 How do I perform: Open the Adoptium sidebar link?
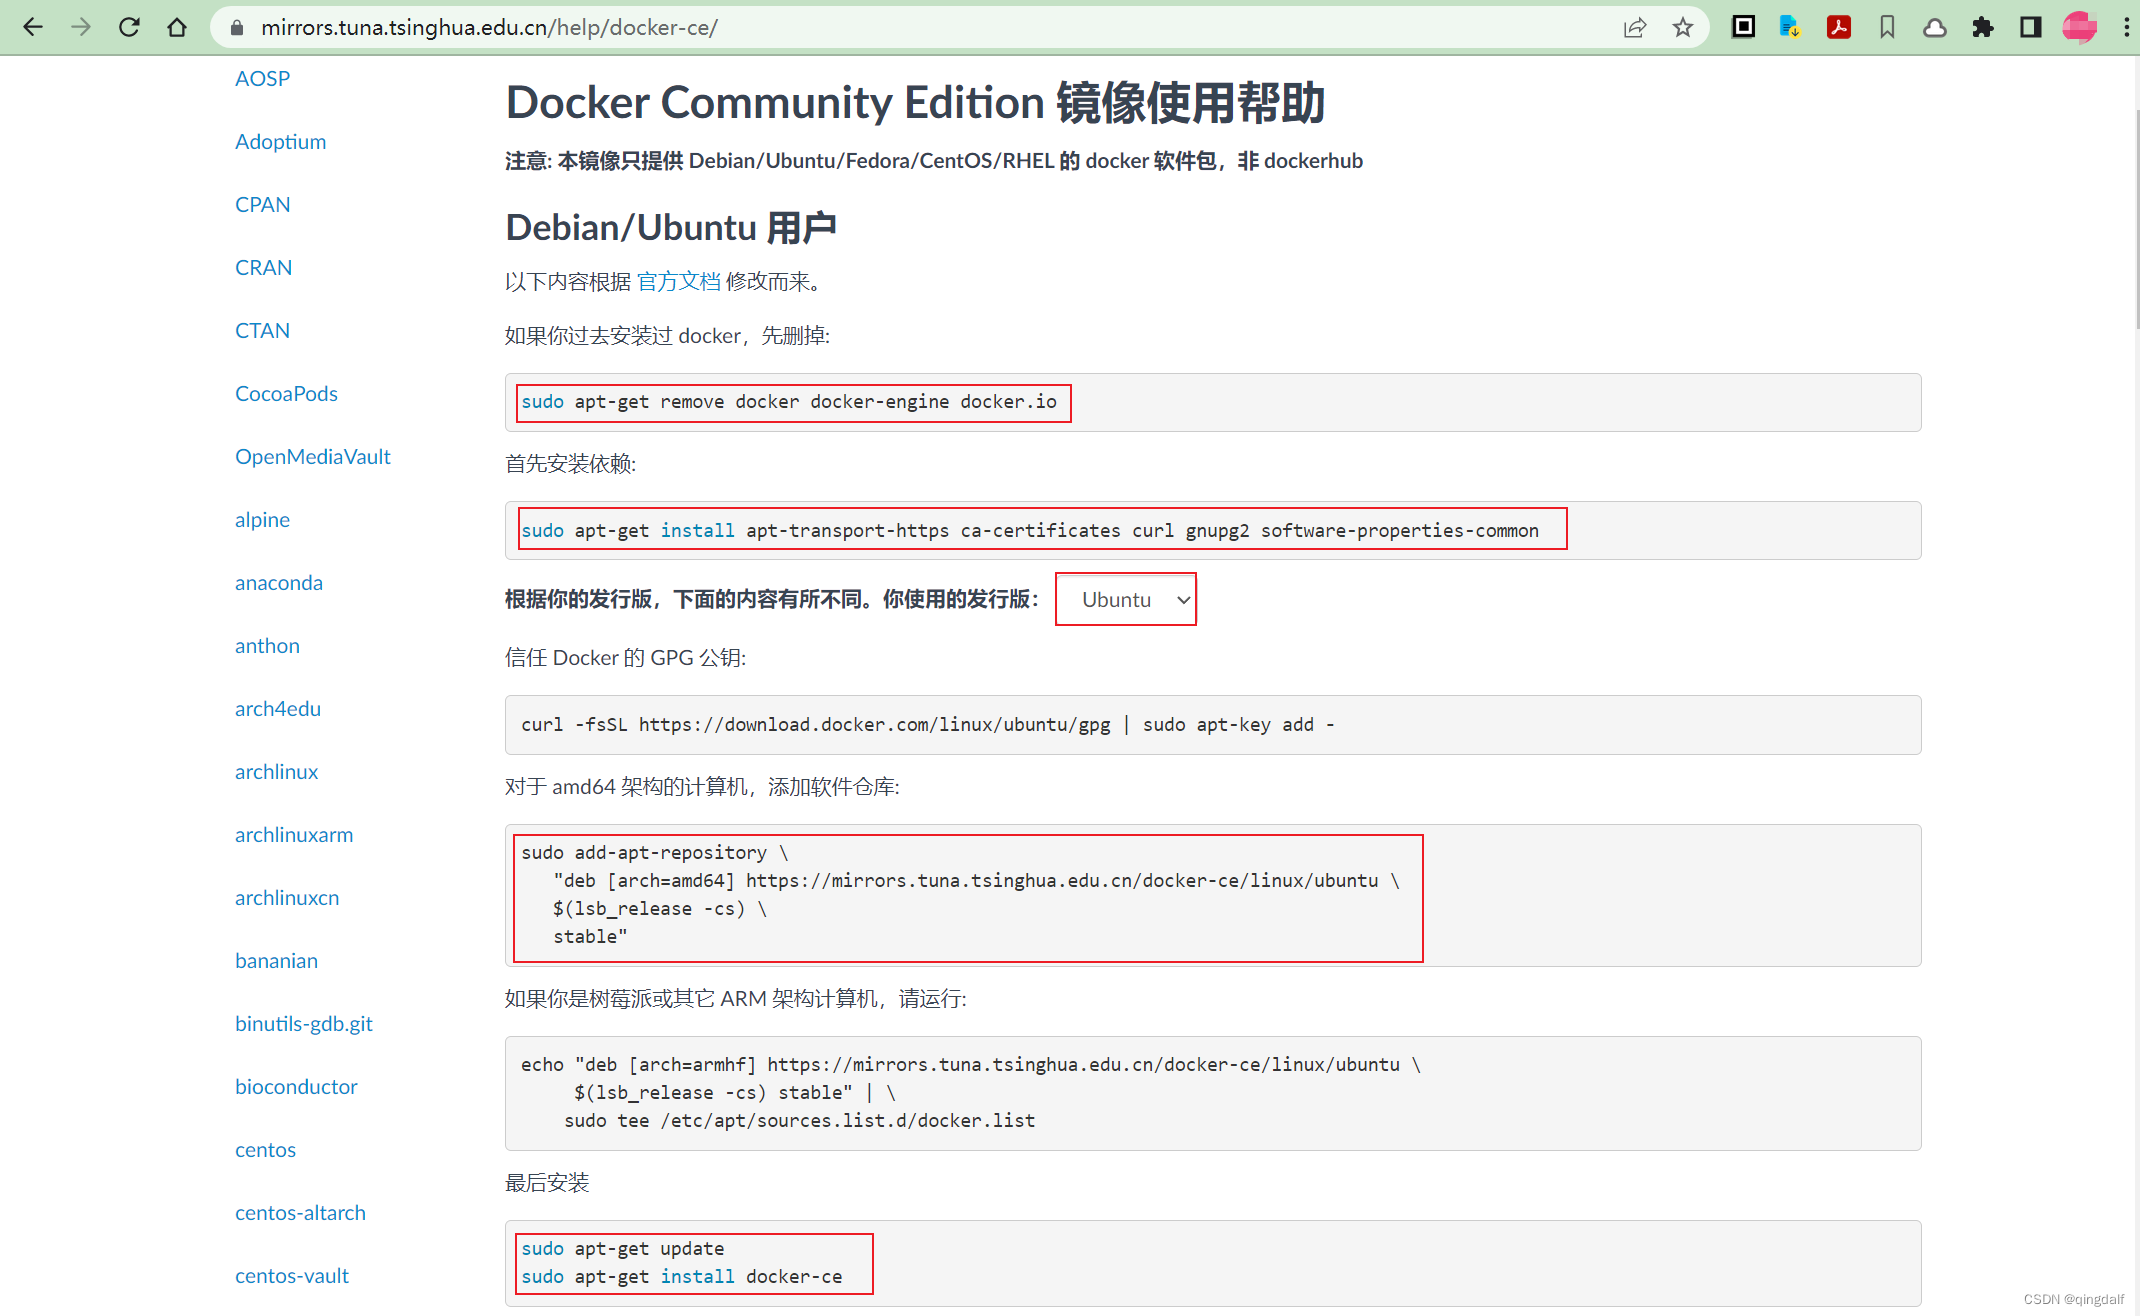pyautogui.click(x=280, y=141)
